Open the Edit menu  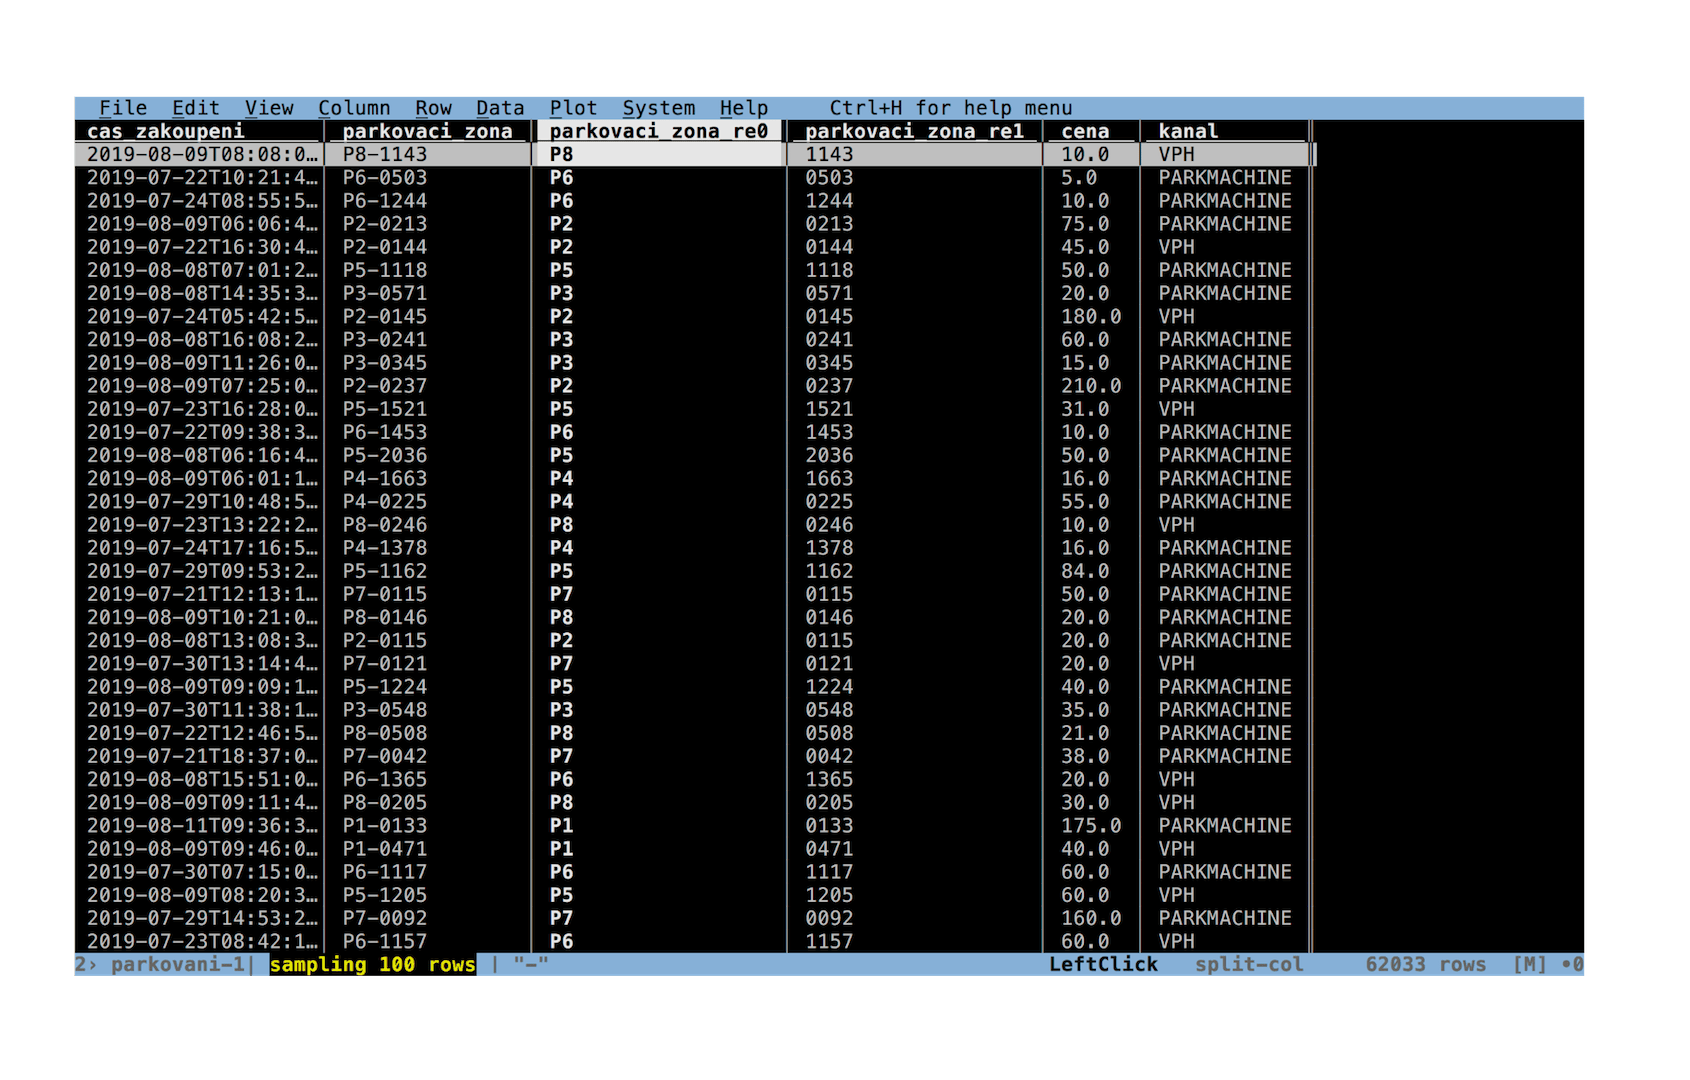tap(196, 108)
